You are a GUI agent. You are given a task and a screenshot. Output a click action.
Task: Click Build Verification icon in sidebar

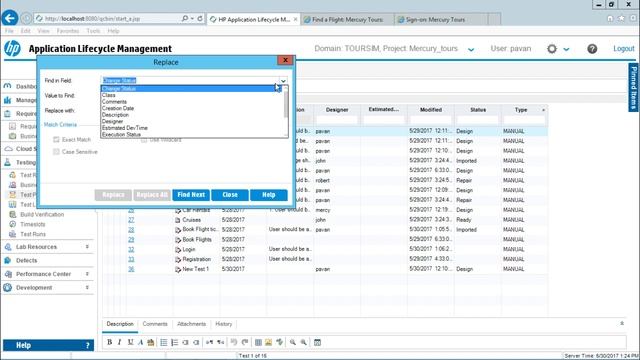[x=13, y=214]
